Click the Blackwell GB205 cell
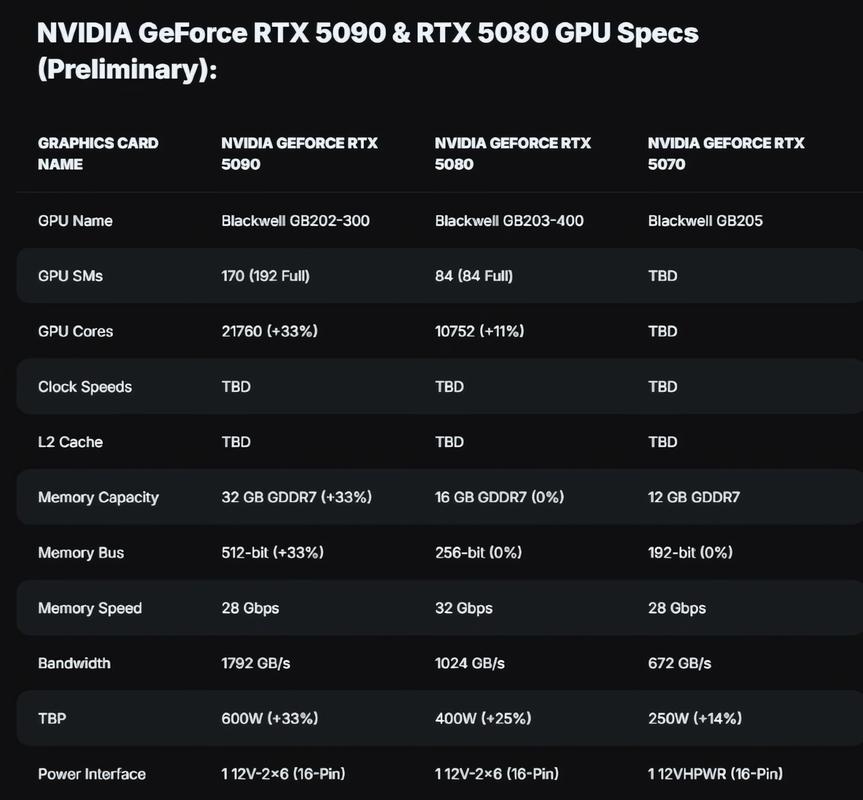The width and height of the screenshot is (863, 800). coord(705,220)
